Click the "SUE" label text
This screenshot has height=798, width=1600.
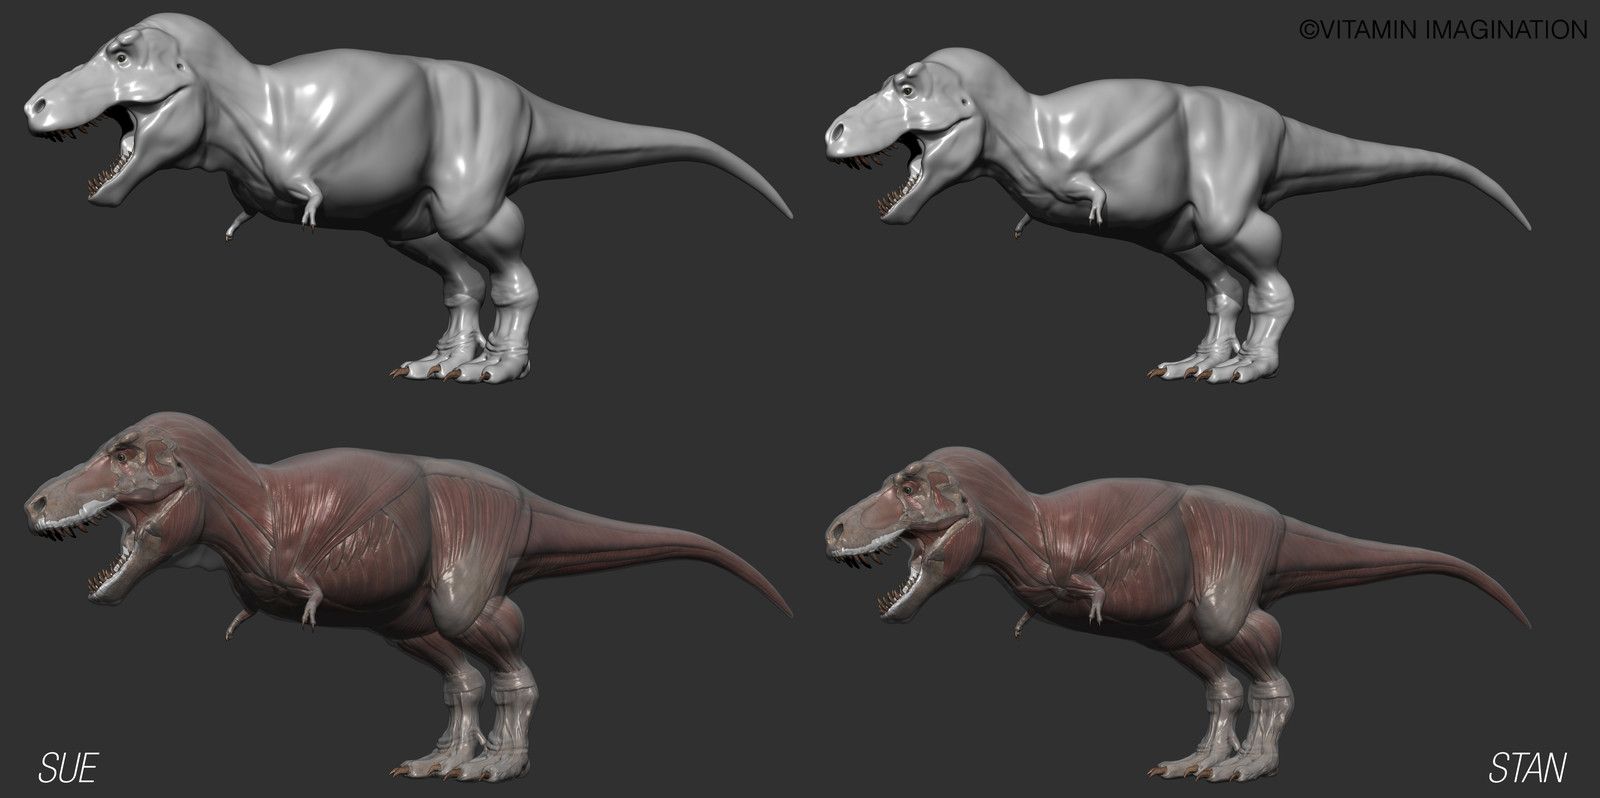tap(68, 767)
